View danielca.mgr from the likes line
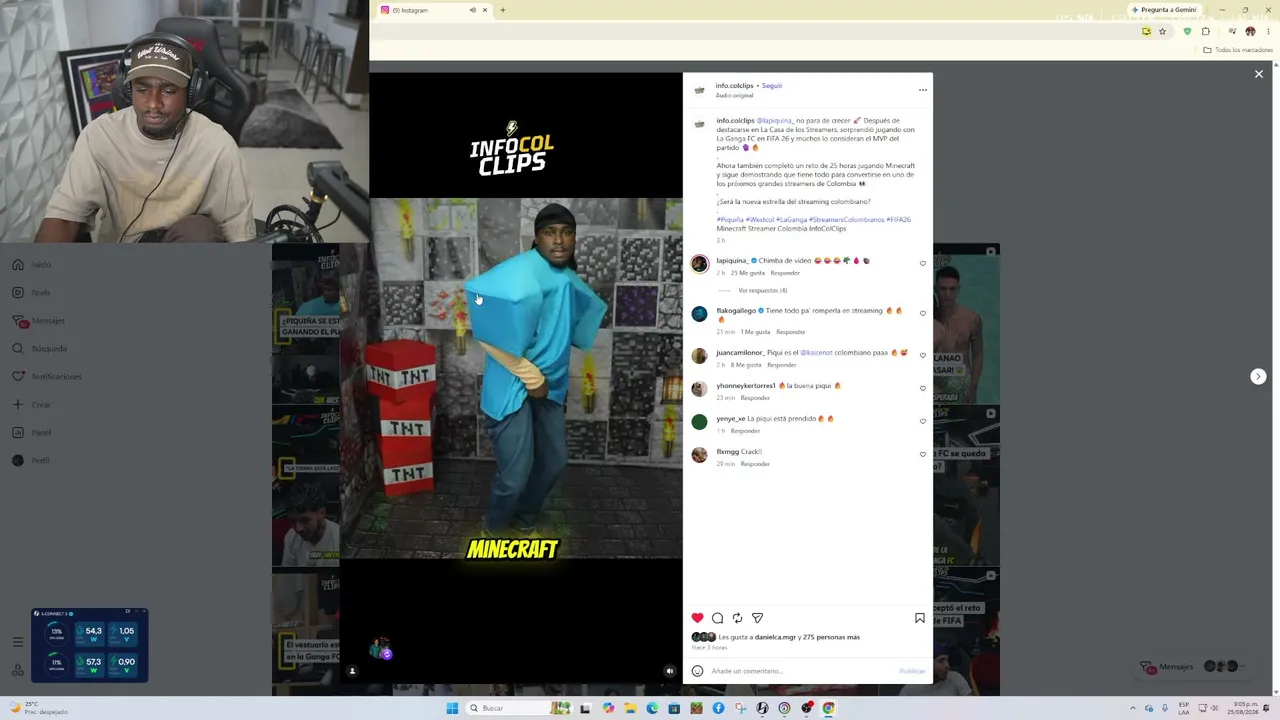This screenshot has width=1280, height=720. [x=775, y=637]
